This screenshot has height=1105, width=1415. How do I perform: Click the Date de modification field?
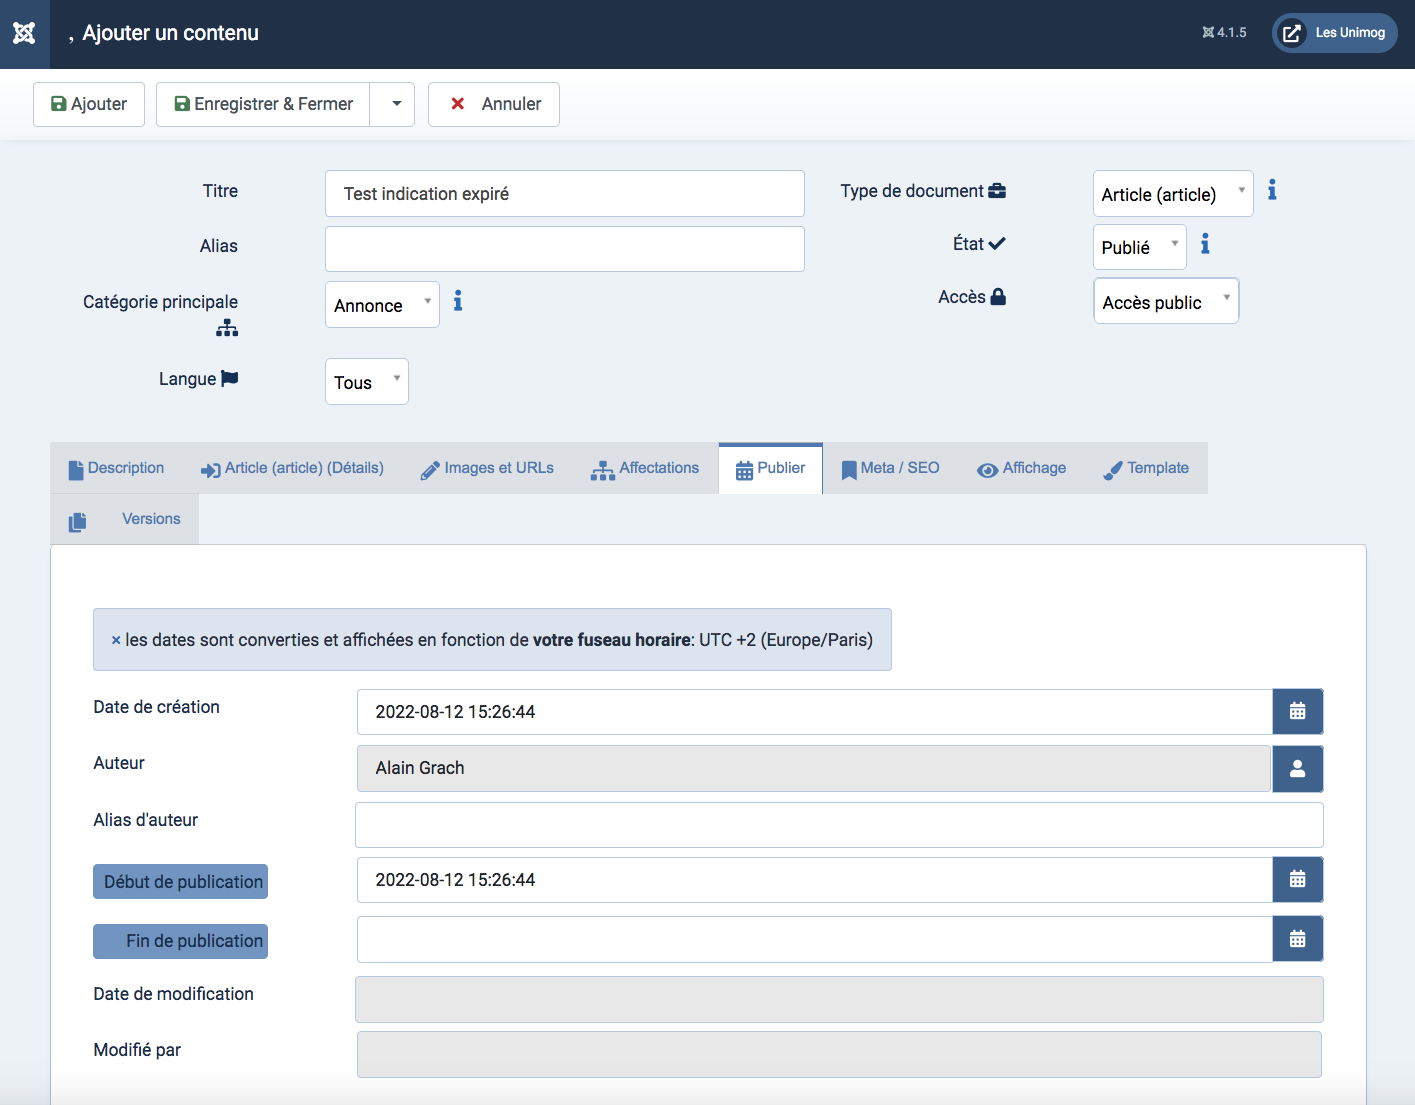(839, 999)
